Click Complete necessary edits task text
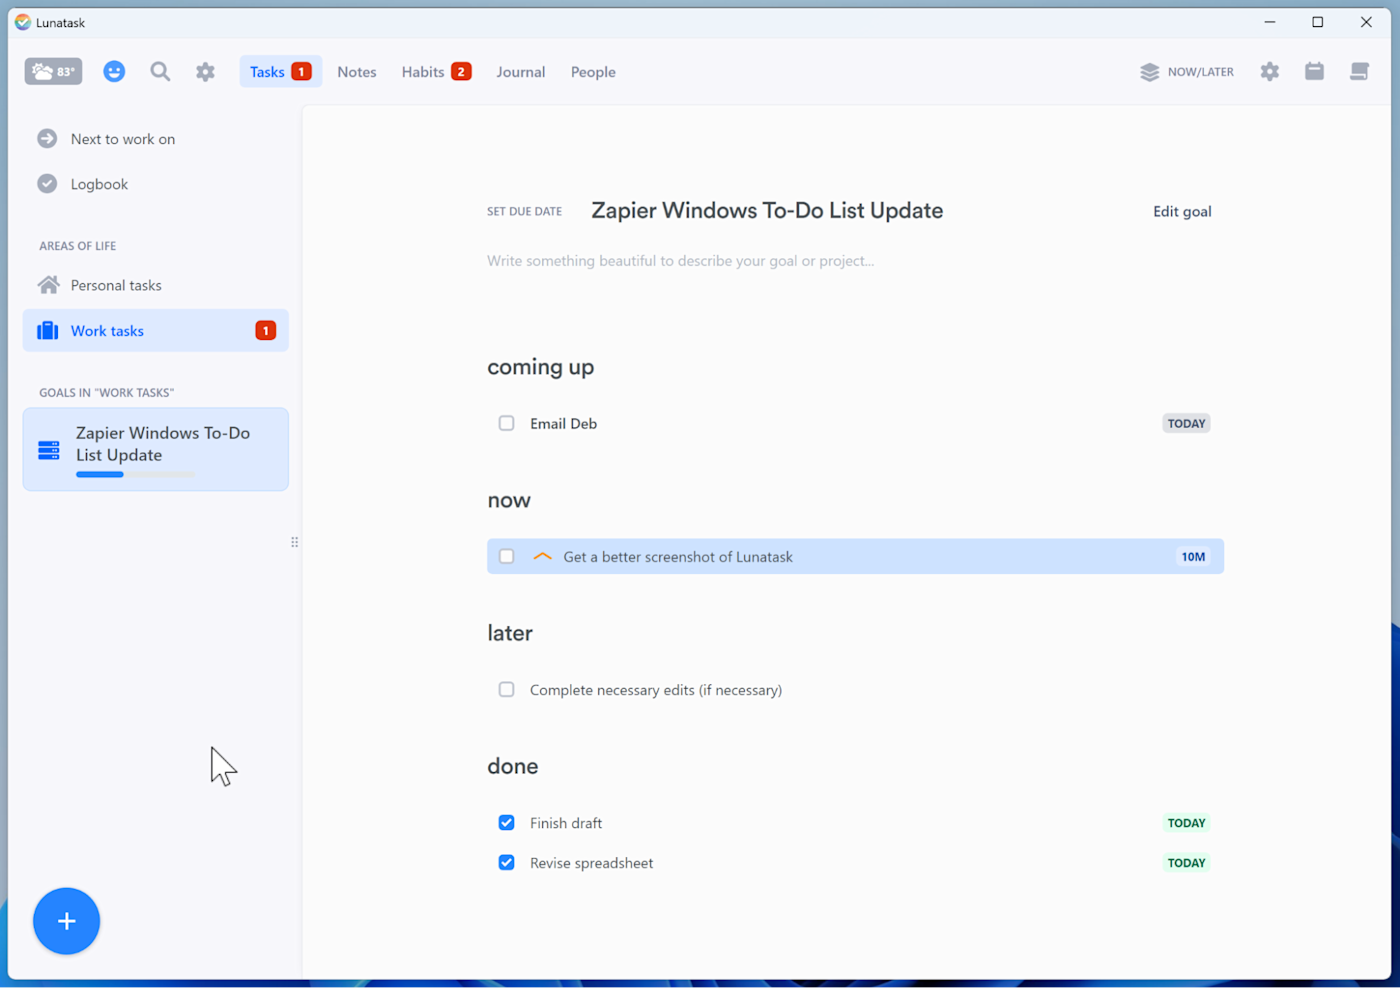 click(656, 690)
